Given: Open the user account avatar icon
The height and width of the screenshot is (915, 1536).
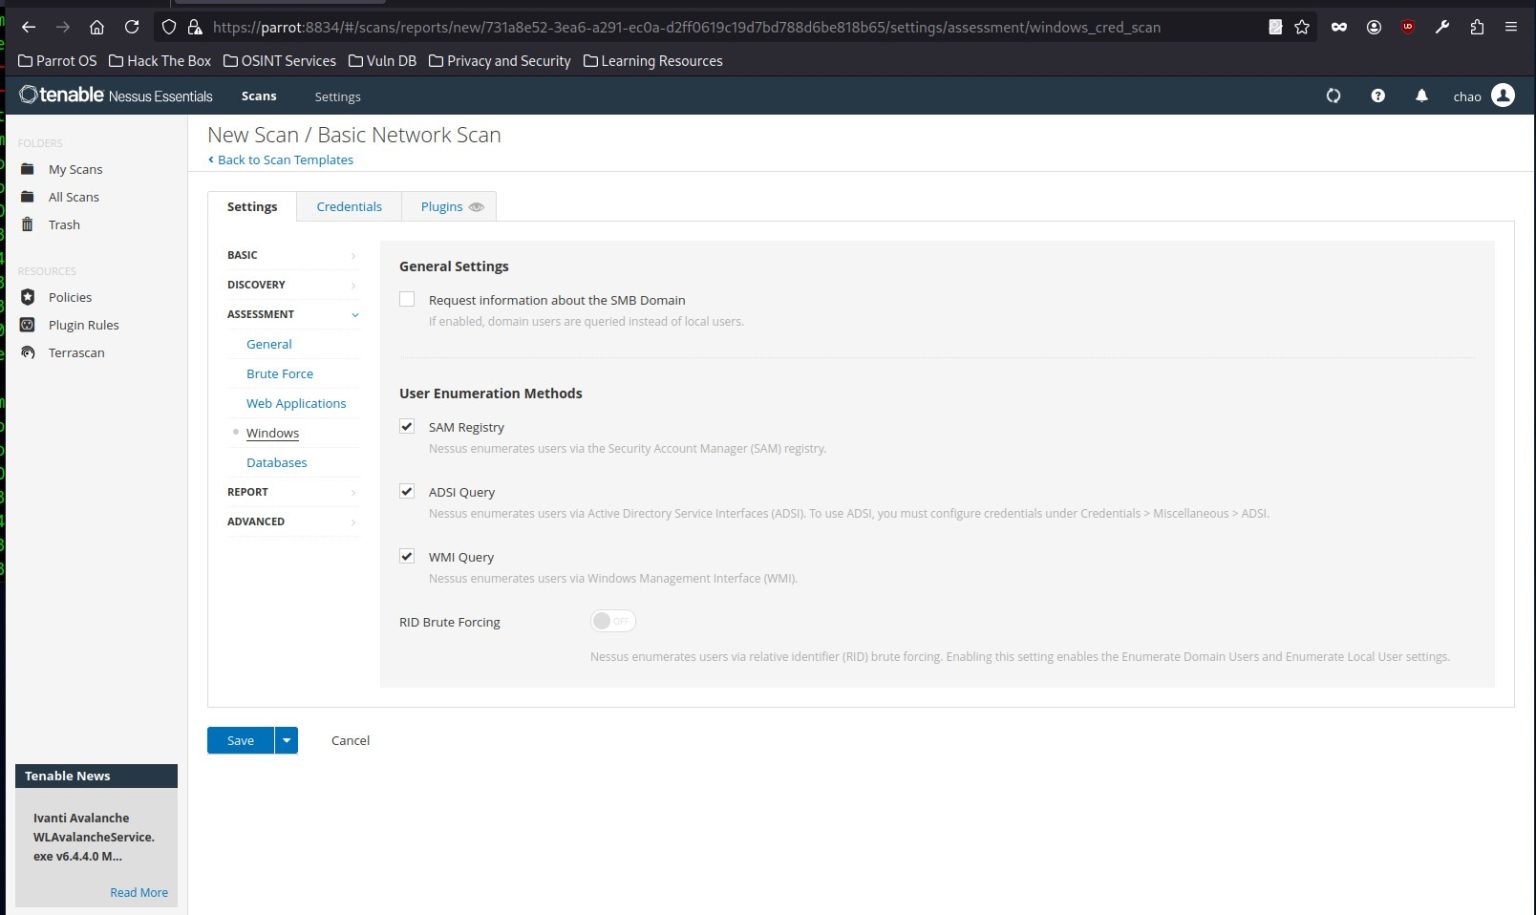Looking at the screenshot, I should click(1503, 95).
